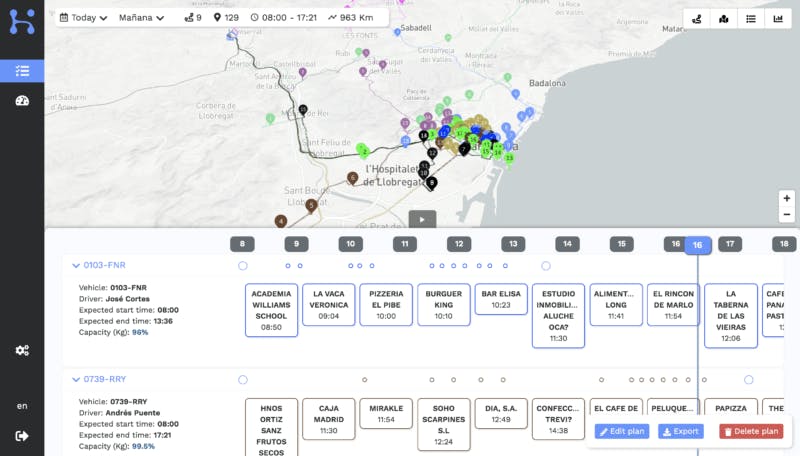The width and height of the screenshot is (800, 456).
Task: Zoom in the map with plus button
Action: [787, 198]
